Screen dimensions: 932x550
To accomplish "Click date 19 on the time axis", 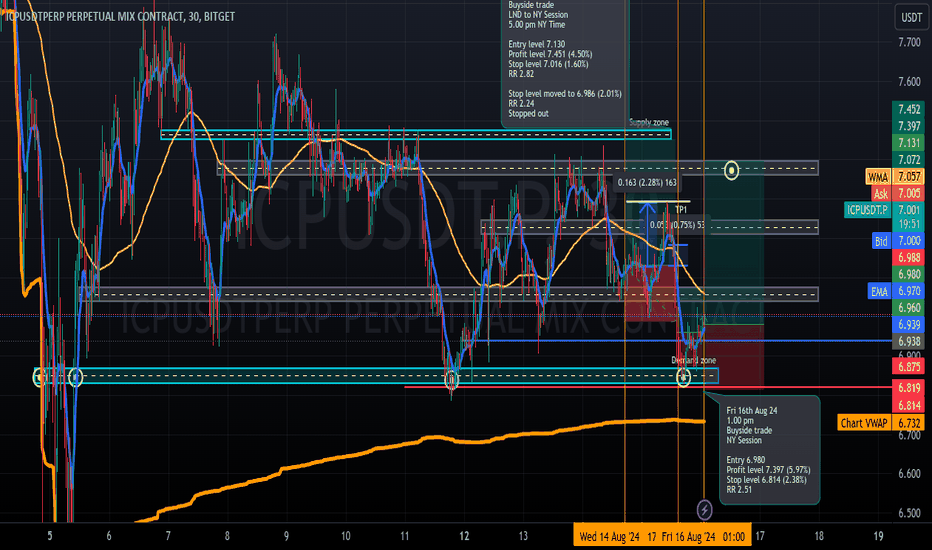I will pyautogui.click(x=878, y=536).
